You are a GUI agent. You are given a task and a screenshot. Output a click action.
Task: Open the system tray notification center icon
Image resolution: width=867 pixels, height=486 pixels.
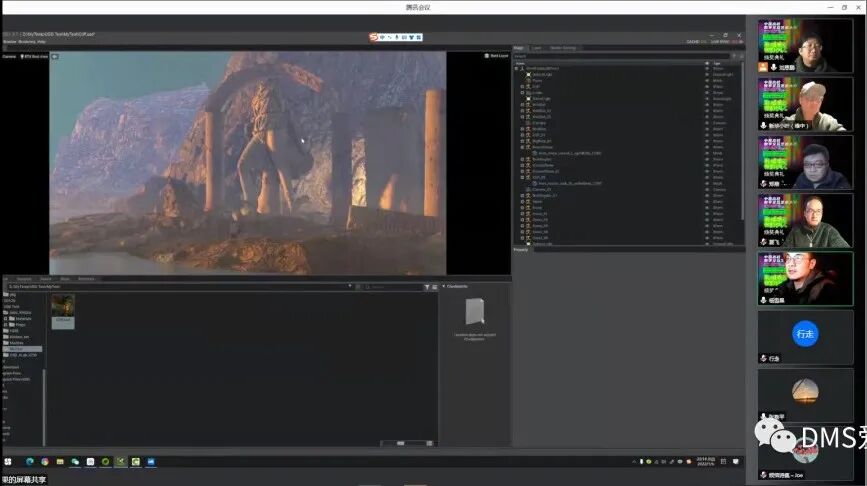click(x=736, y=462)
